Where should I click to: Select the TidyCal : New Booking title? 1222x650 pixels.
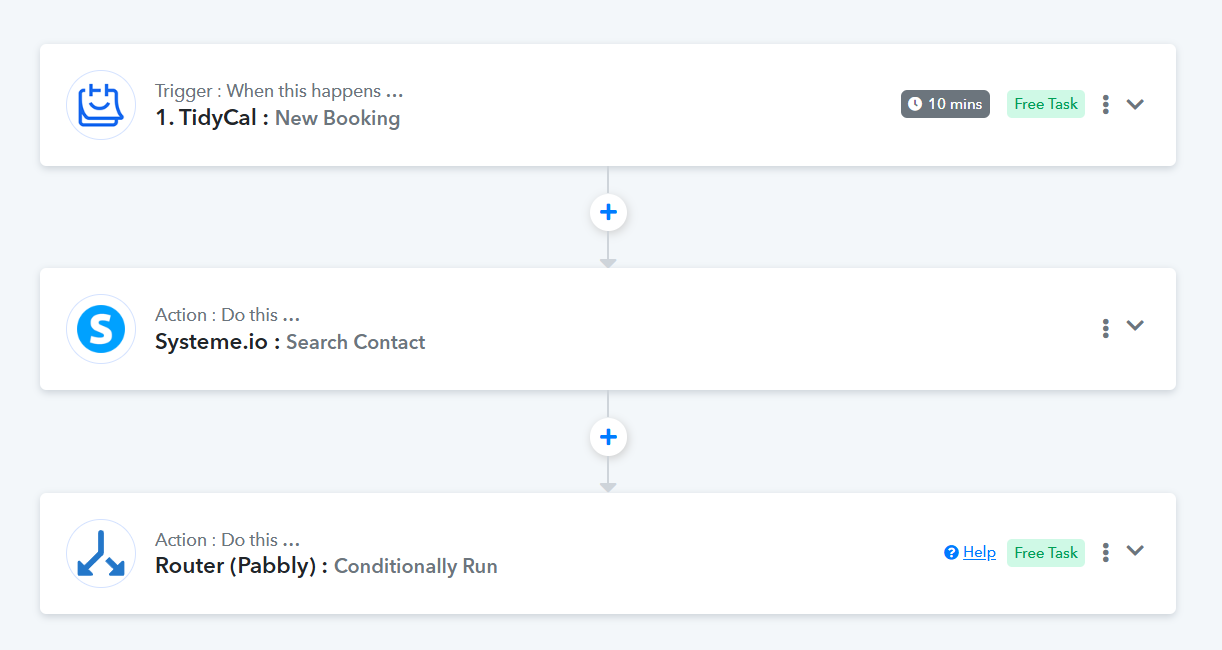pos(277,118)
